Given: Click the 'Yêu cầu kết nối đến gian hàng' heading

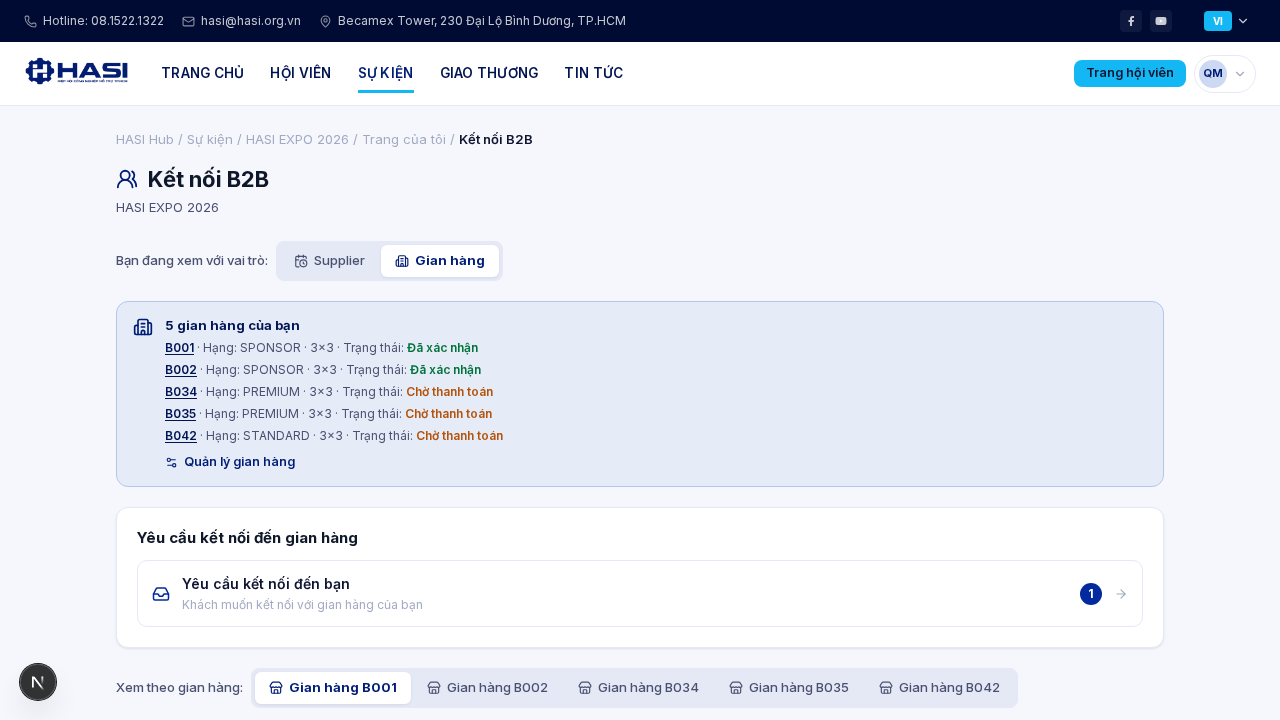Looking at the screenshot, I should pos(247,538).
